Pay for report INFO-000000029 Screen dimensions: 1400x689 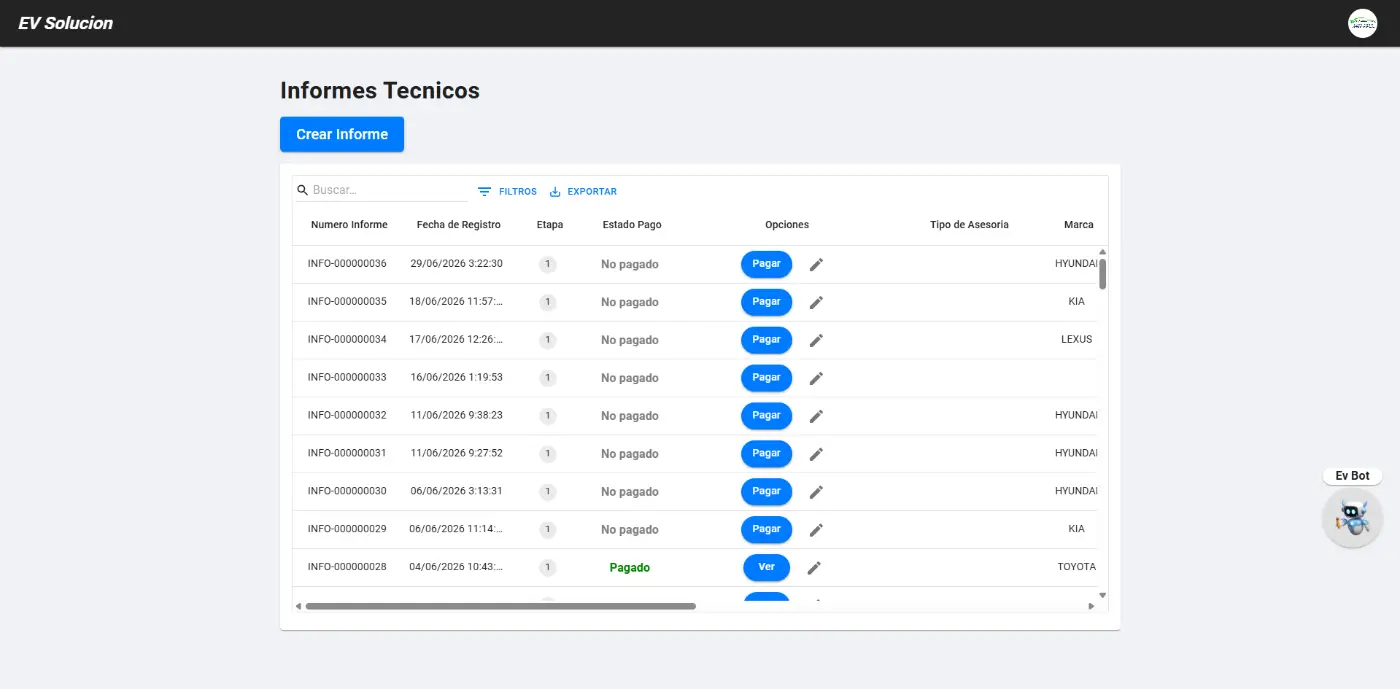point(766,530)
